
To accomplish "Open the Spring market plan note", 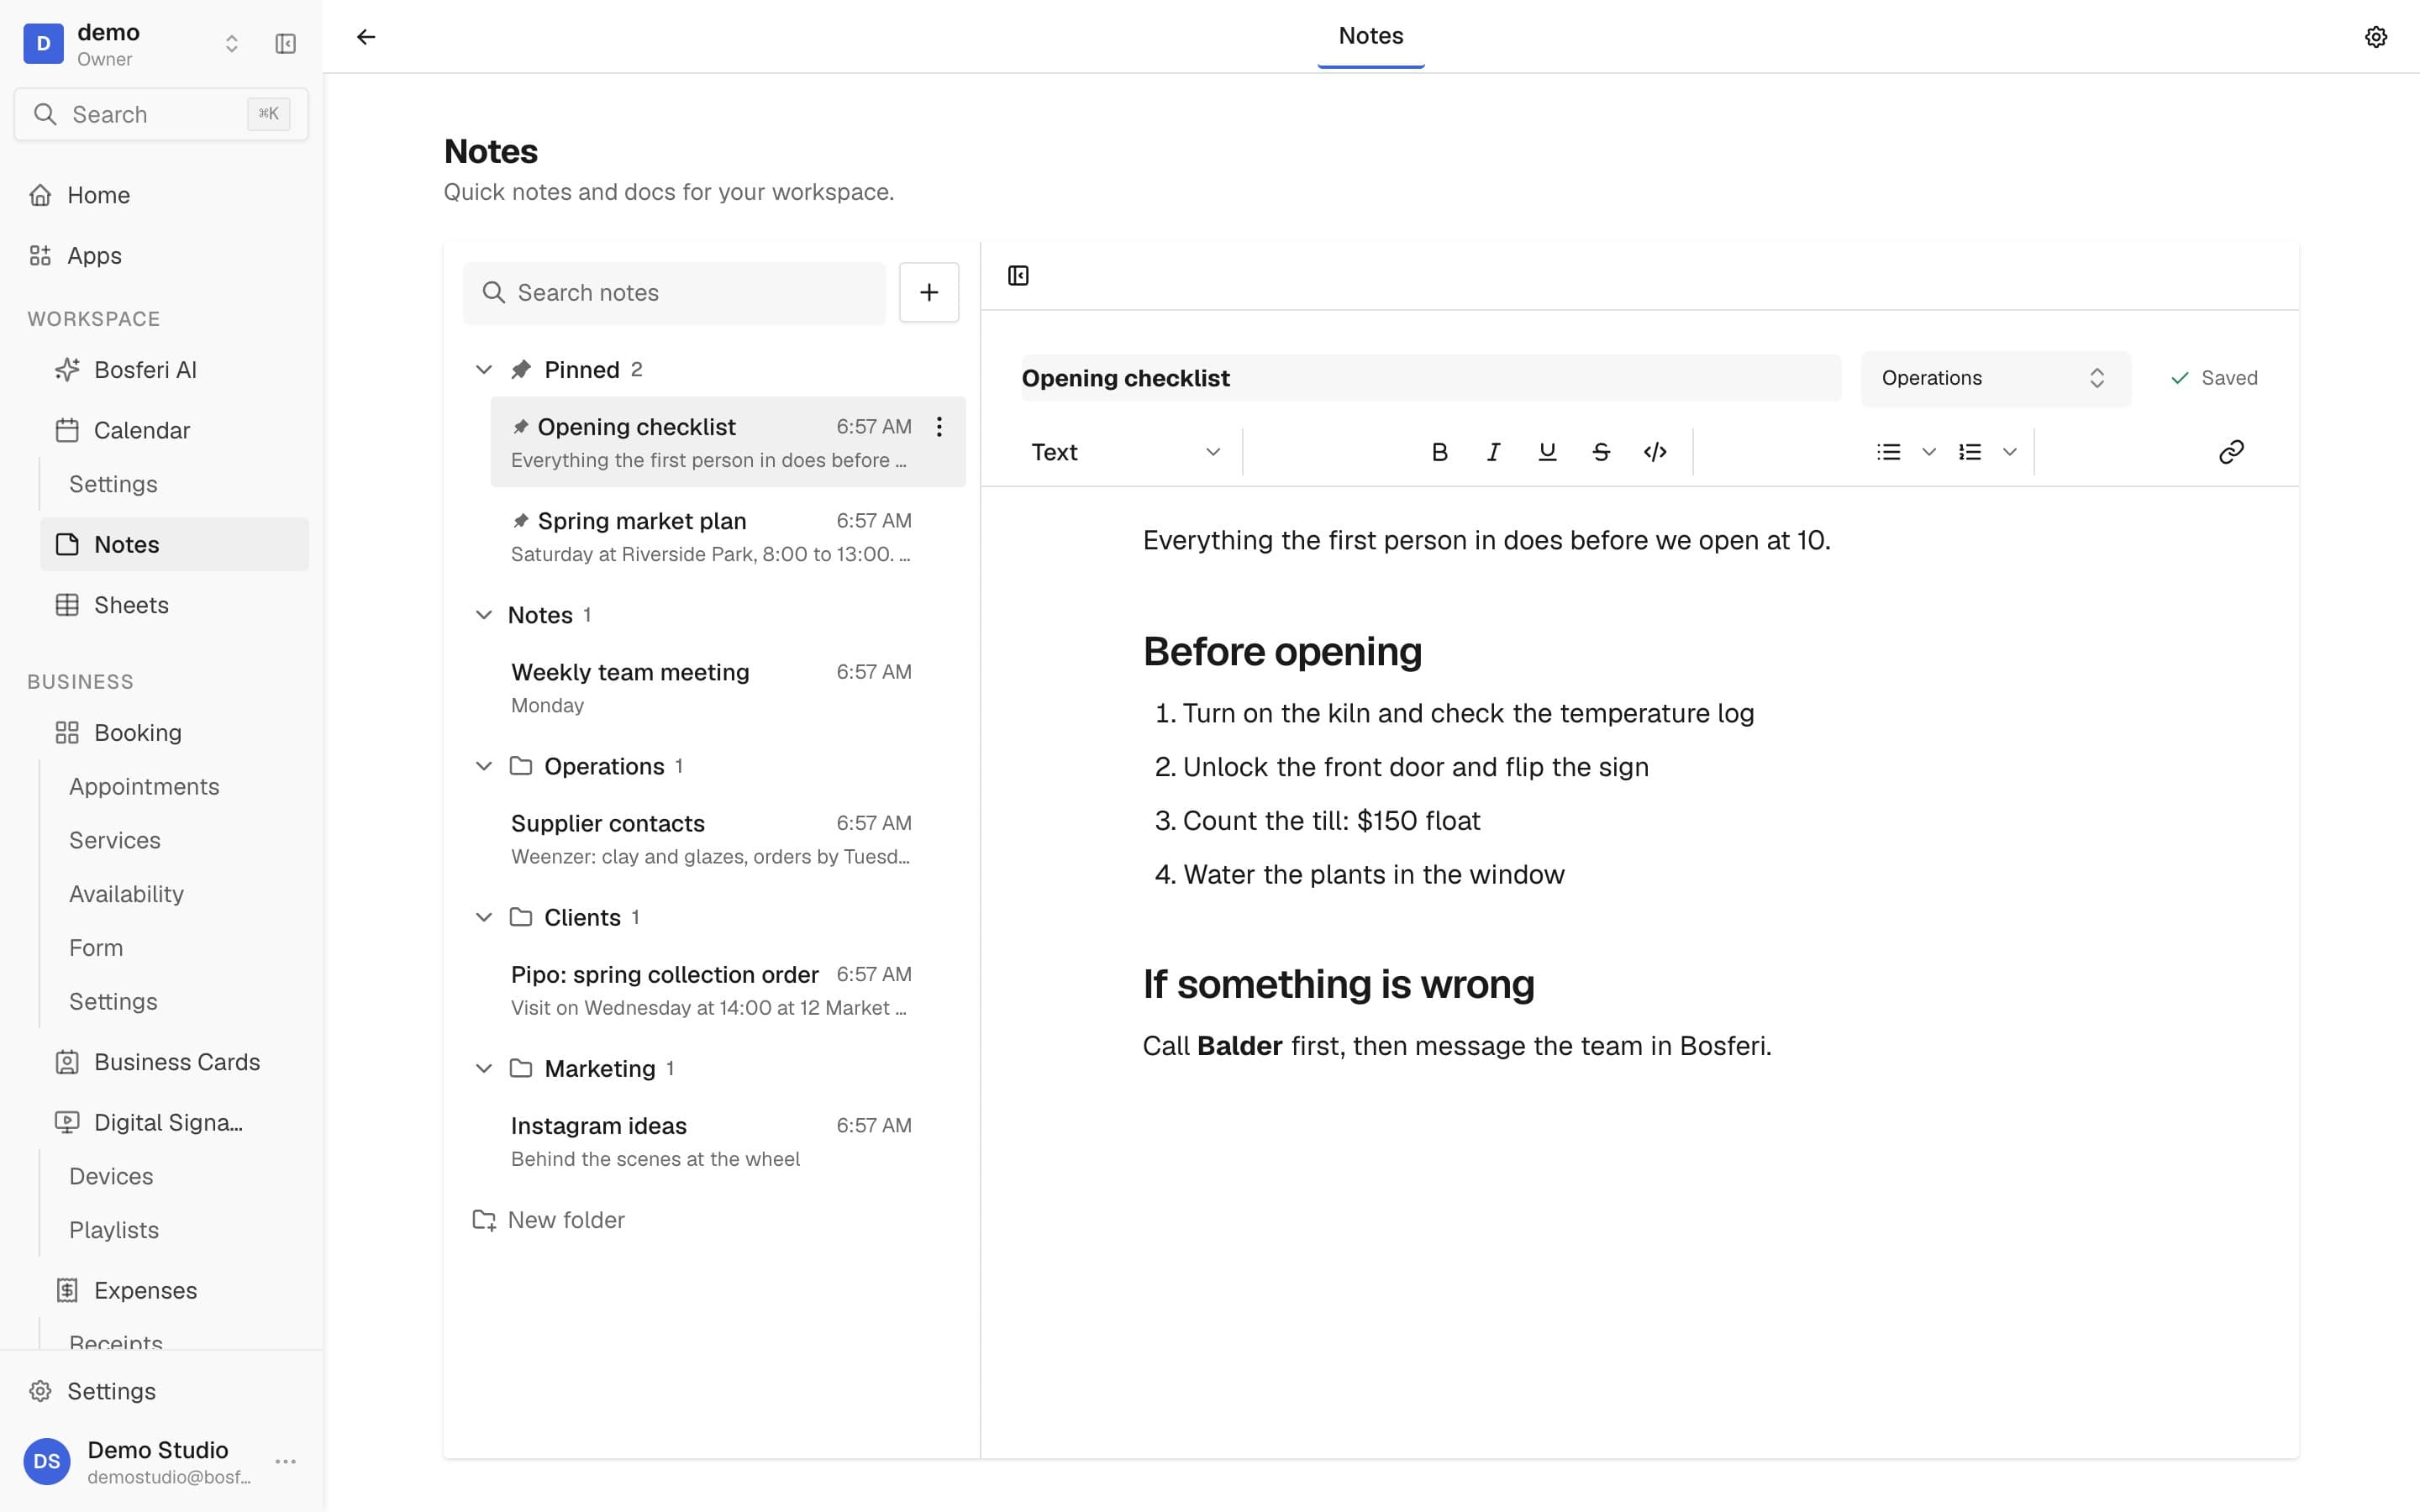I will click(x=728, y=536).
